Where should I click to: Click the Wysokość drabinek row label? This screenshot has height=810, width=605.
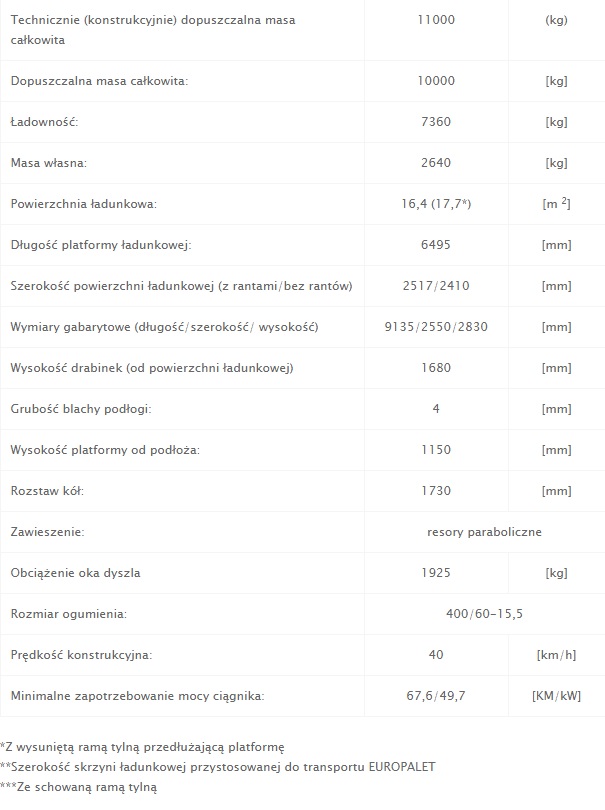(152, 368)
